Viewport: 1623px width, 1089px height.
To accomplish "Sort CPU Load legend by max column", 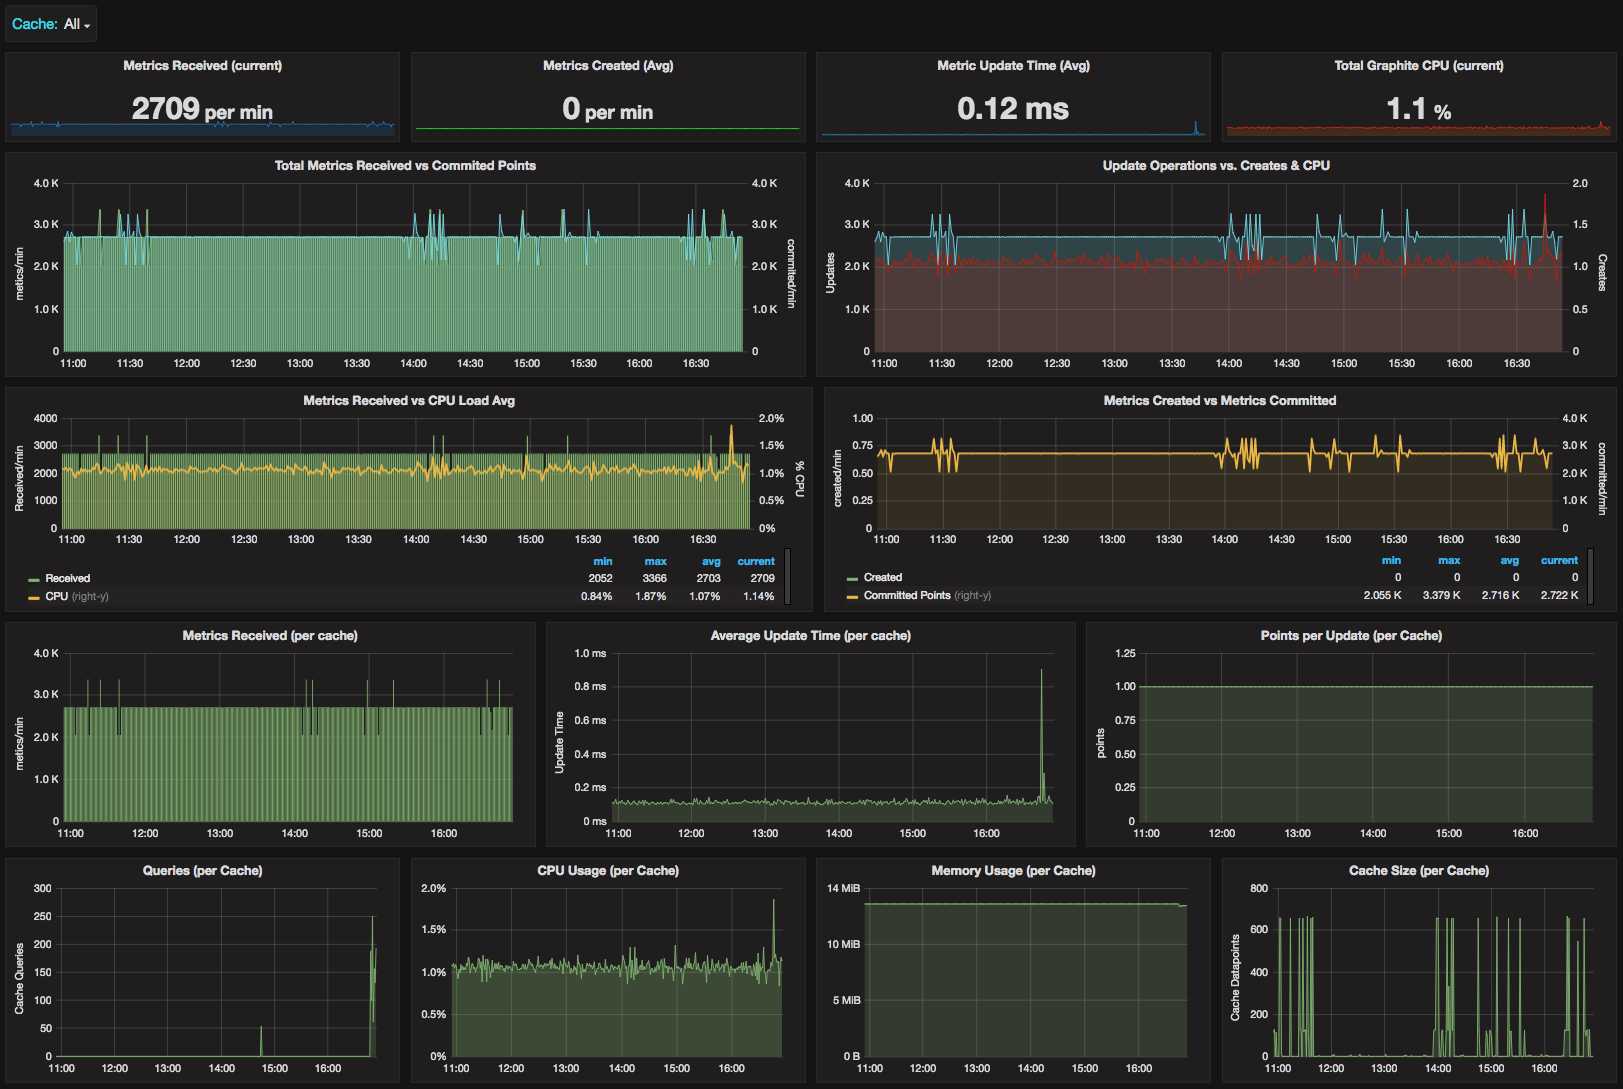I will tap(655, 561).
